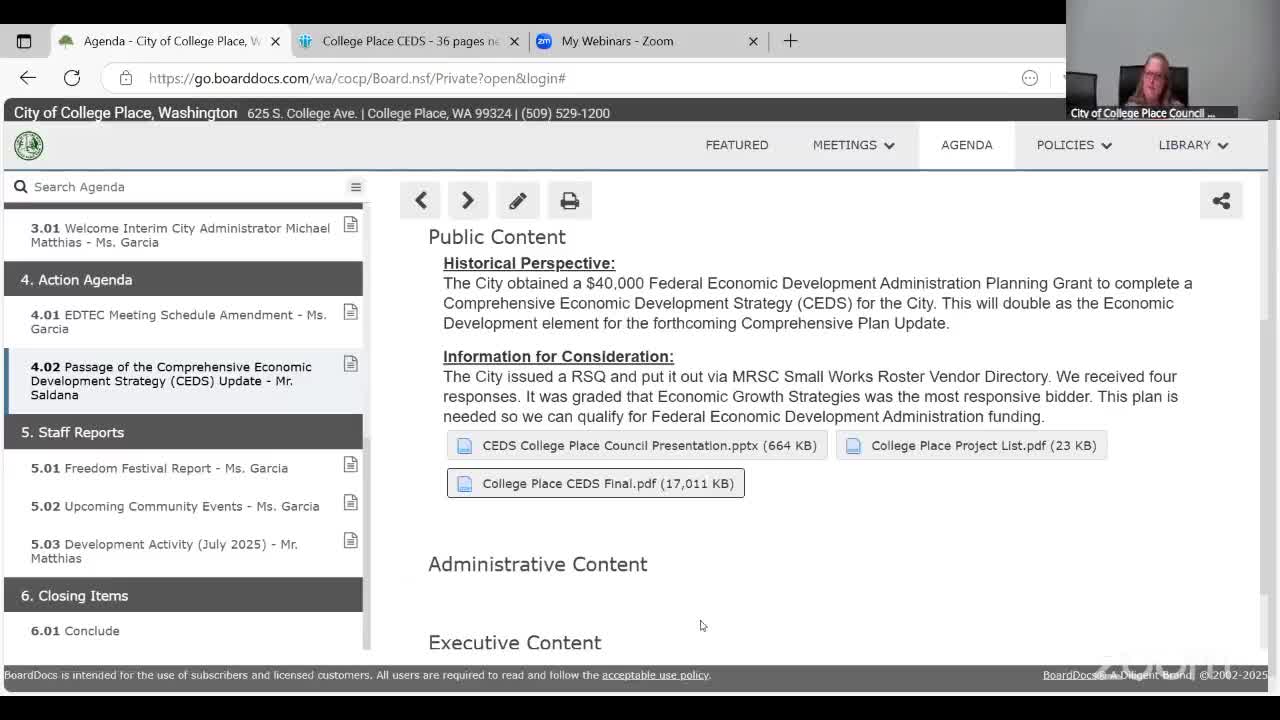The height and width of the screenshot is (720, 1280).
Task: Toggle the agenda list menu icon
Action: [x=355, y=187]
